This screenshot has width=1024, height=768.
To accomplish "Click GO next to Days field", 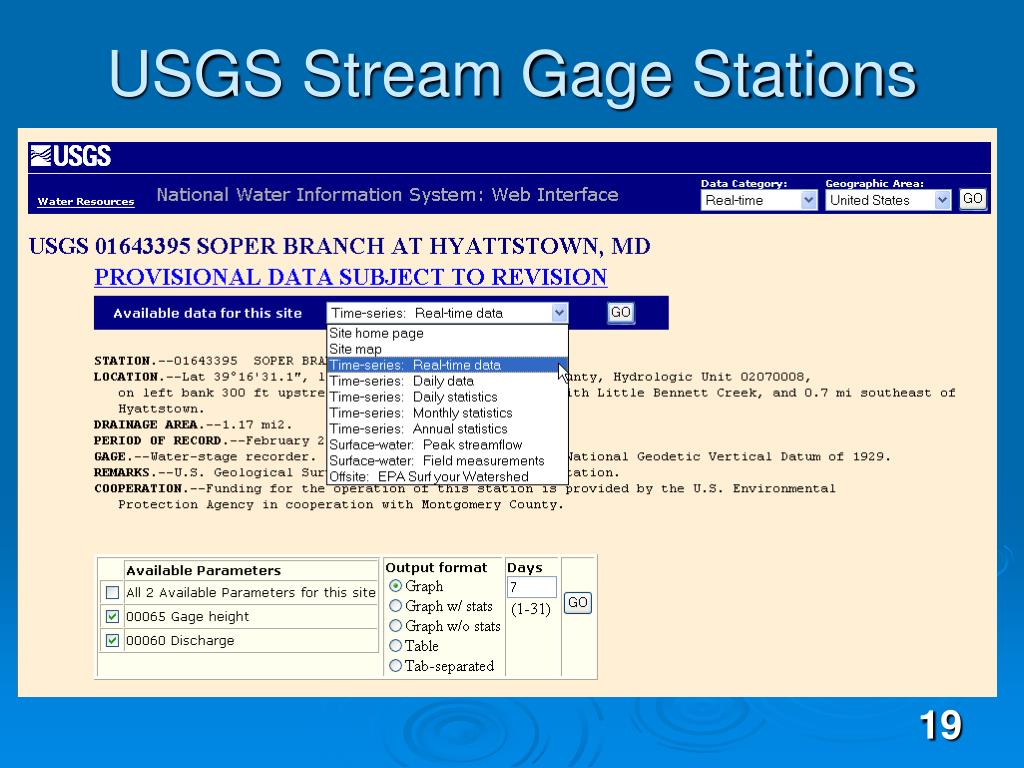I will pyautogui.click(x=577, y=603).
